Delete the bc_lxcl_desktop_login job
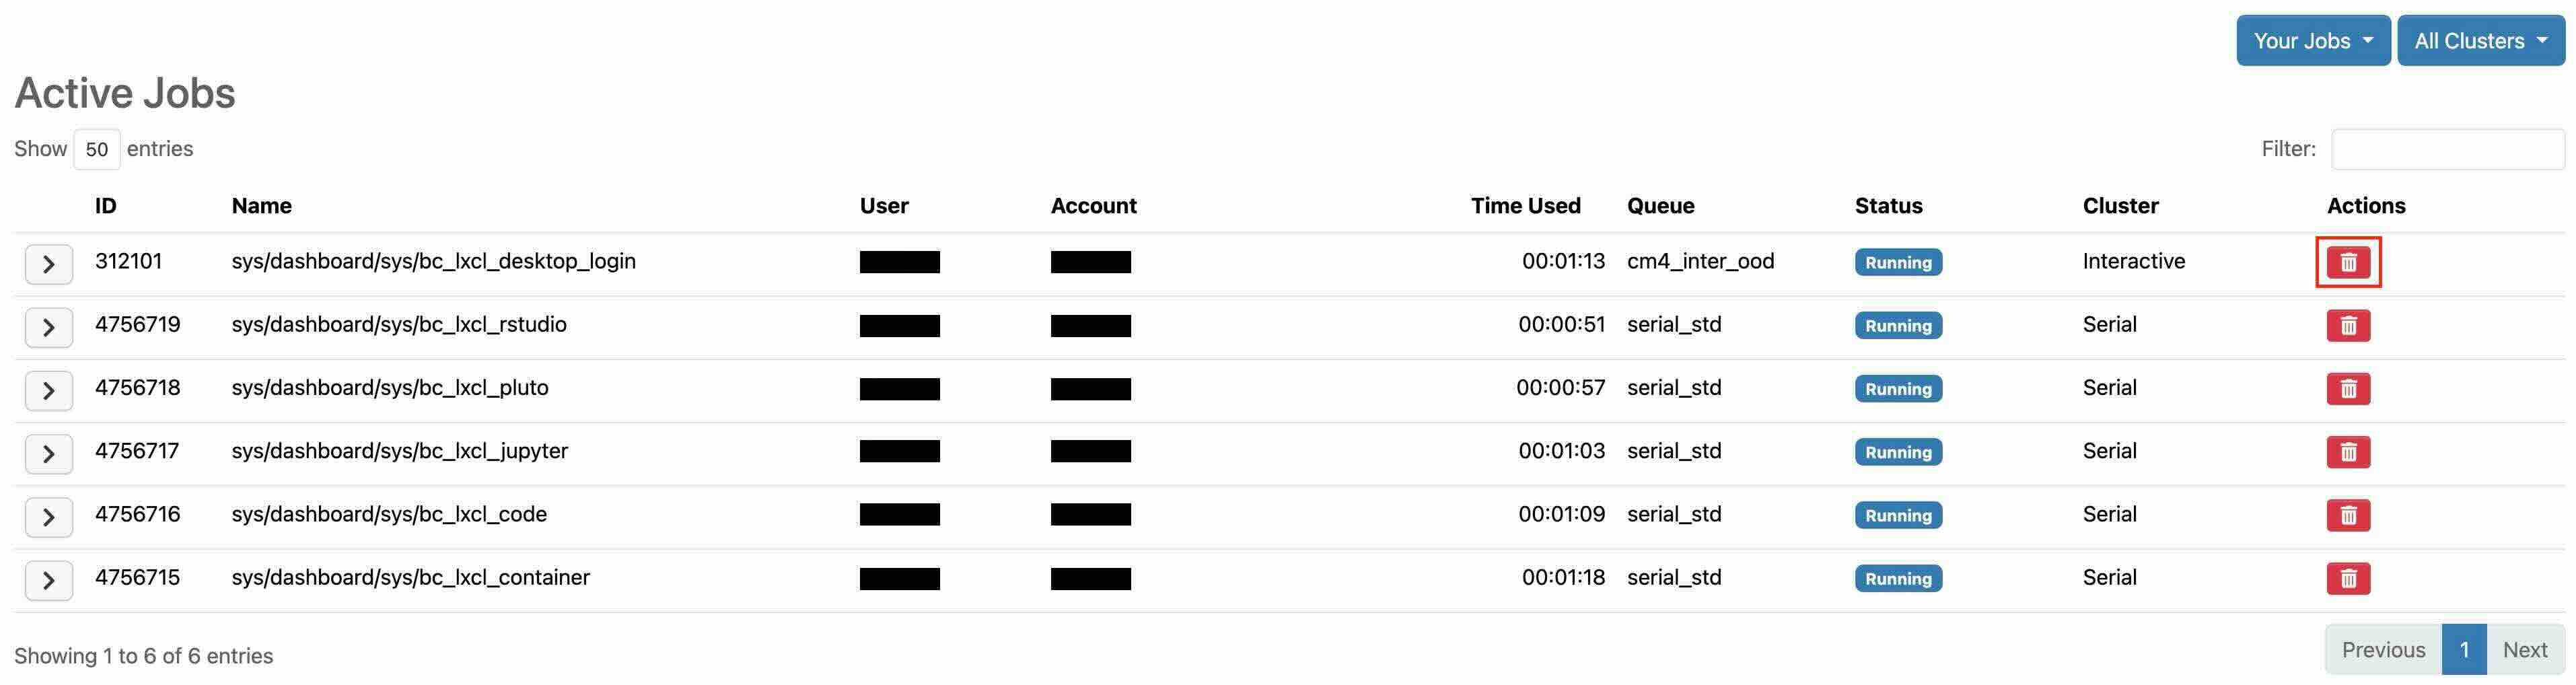The height and width of the screenshot is (685, 2576). (2348, 262)
